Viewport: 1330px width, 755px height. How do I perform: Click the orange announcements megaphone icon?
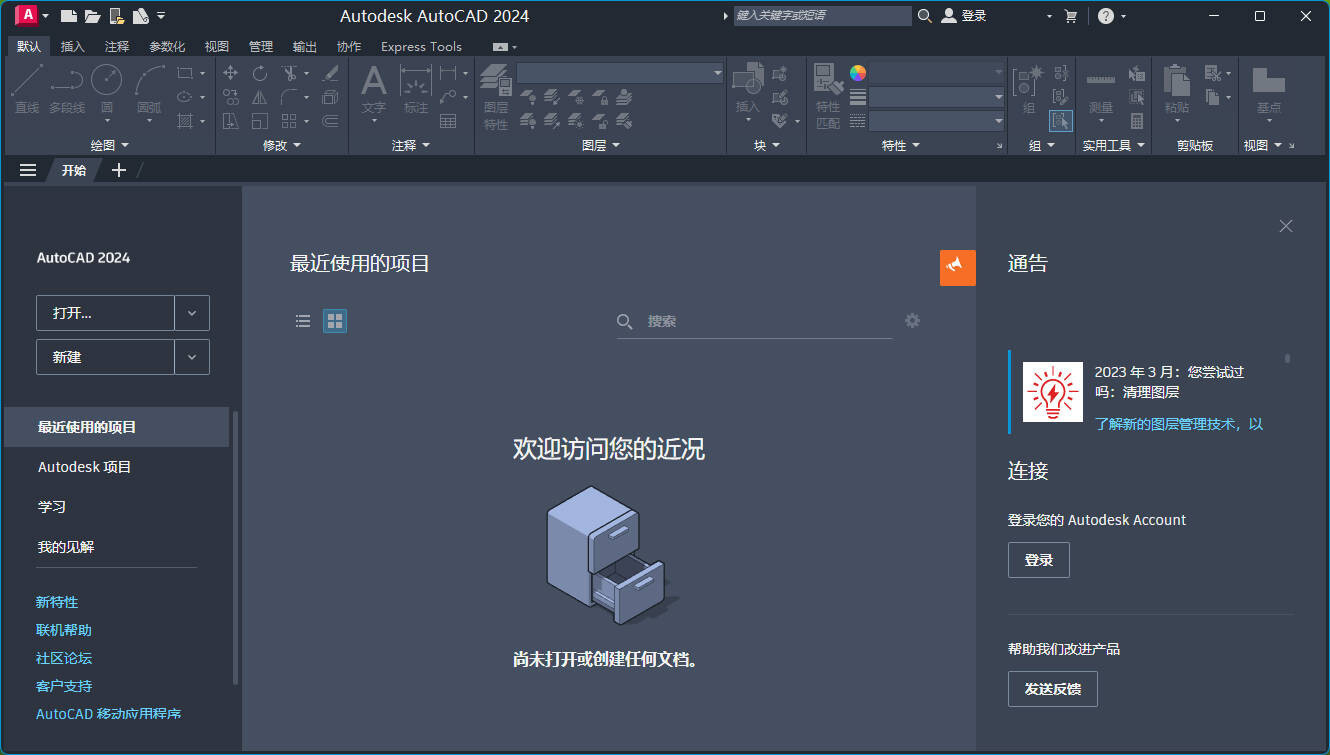(x=958, y=267)
